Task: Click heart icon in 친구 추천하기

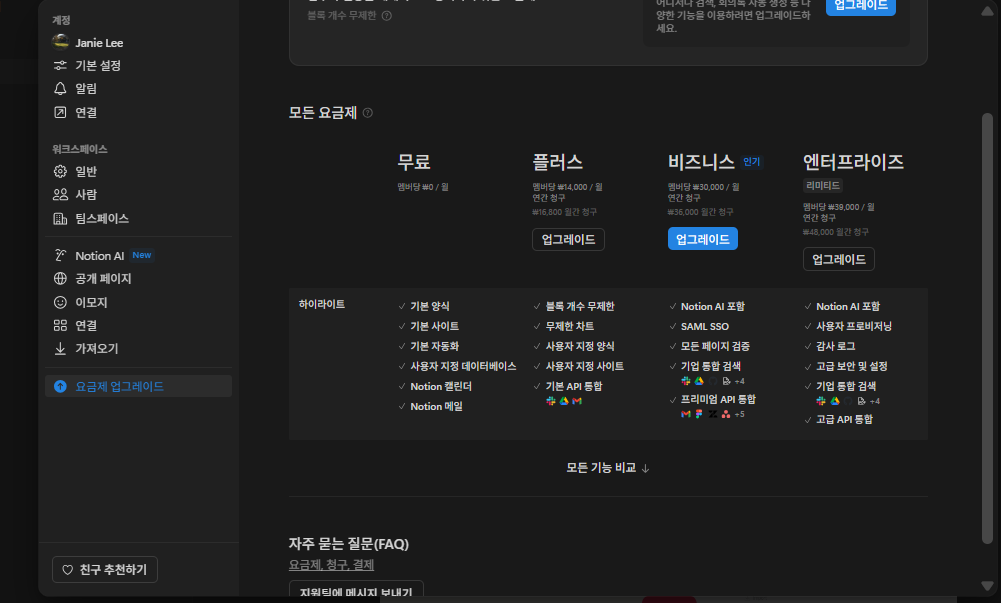Action: tap(68, 570)
